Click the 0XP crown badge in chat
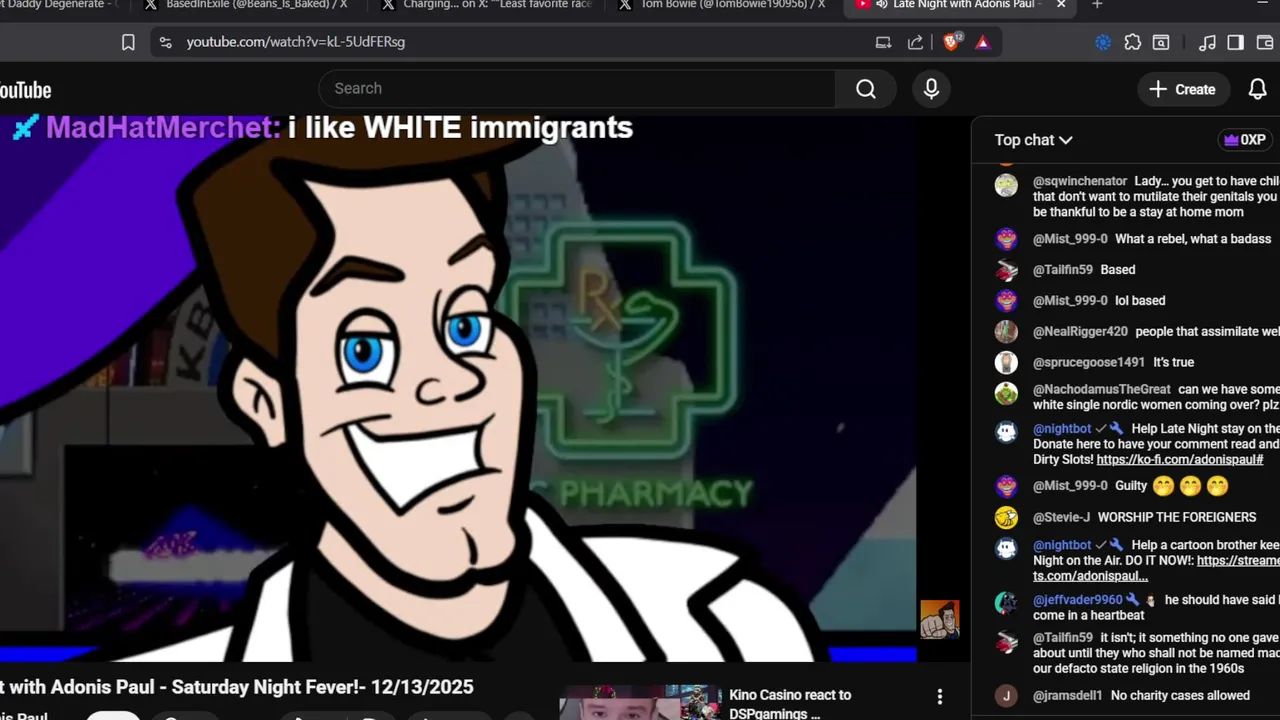1280x720 pixels. [x=1245, y=140]
